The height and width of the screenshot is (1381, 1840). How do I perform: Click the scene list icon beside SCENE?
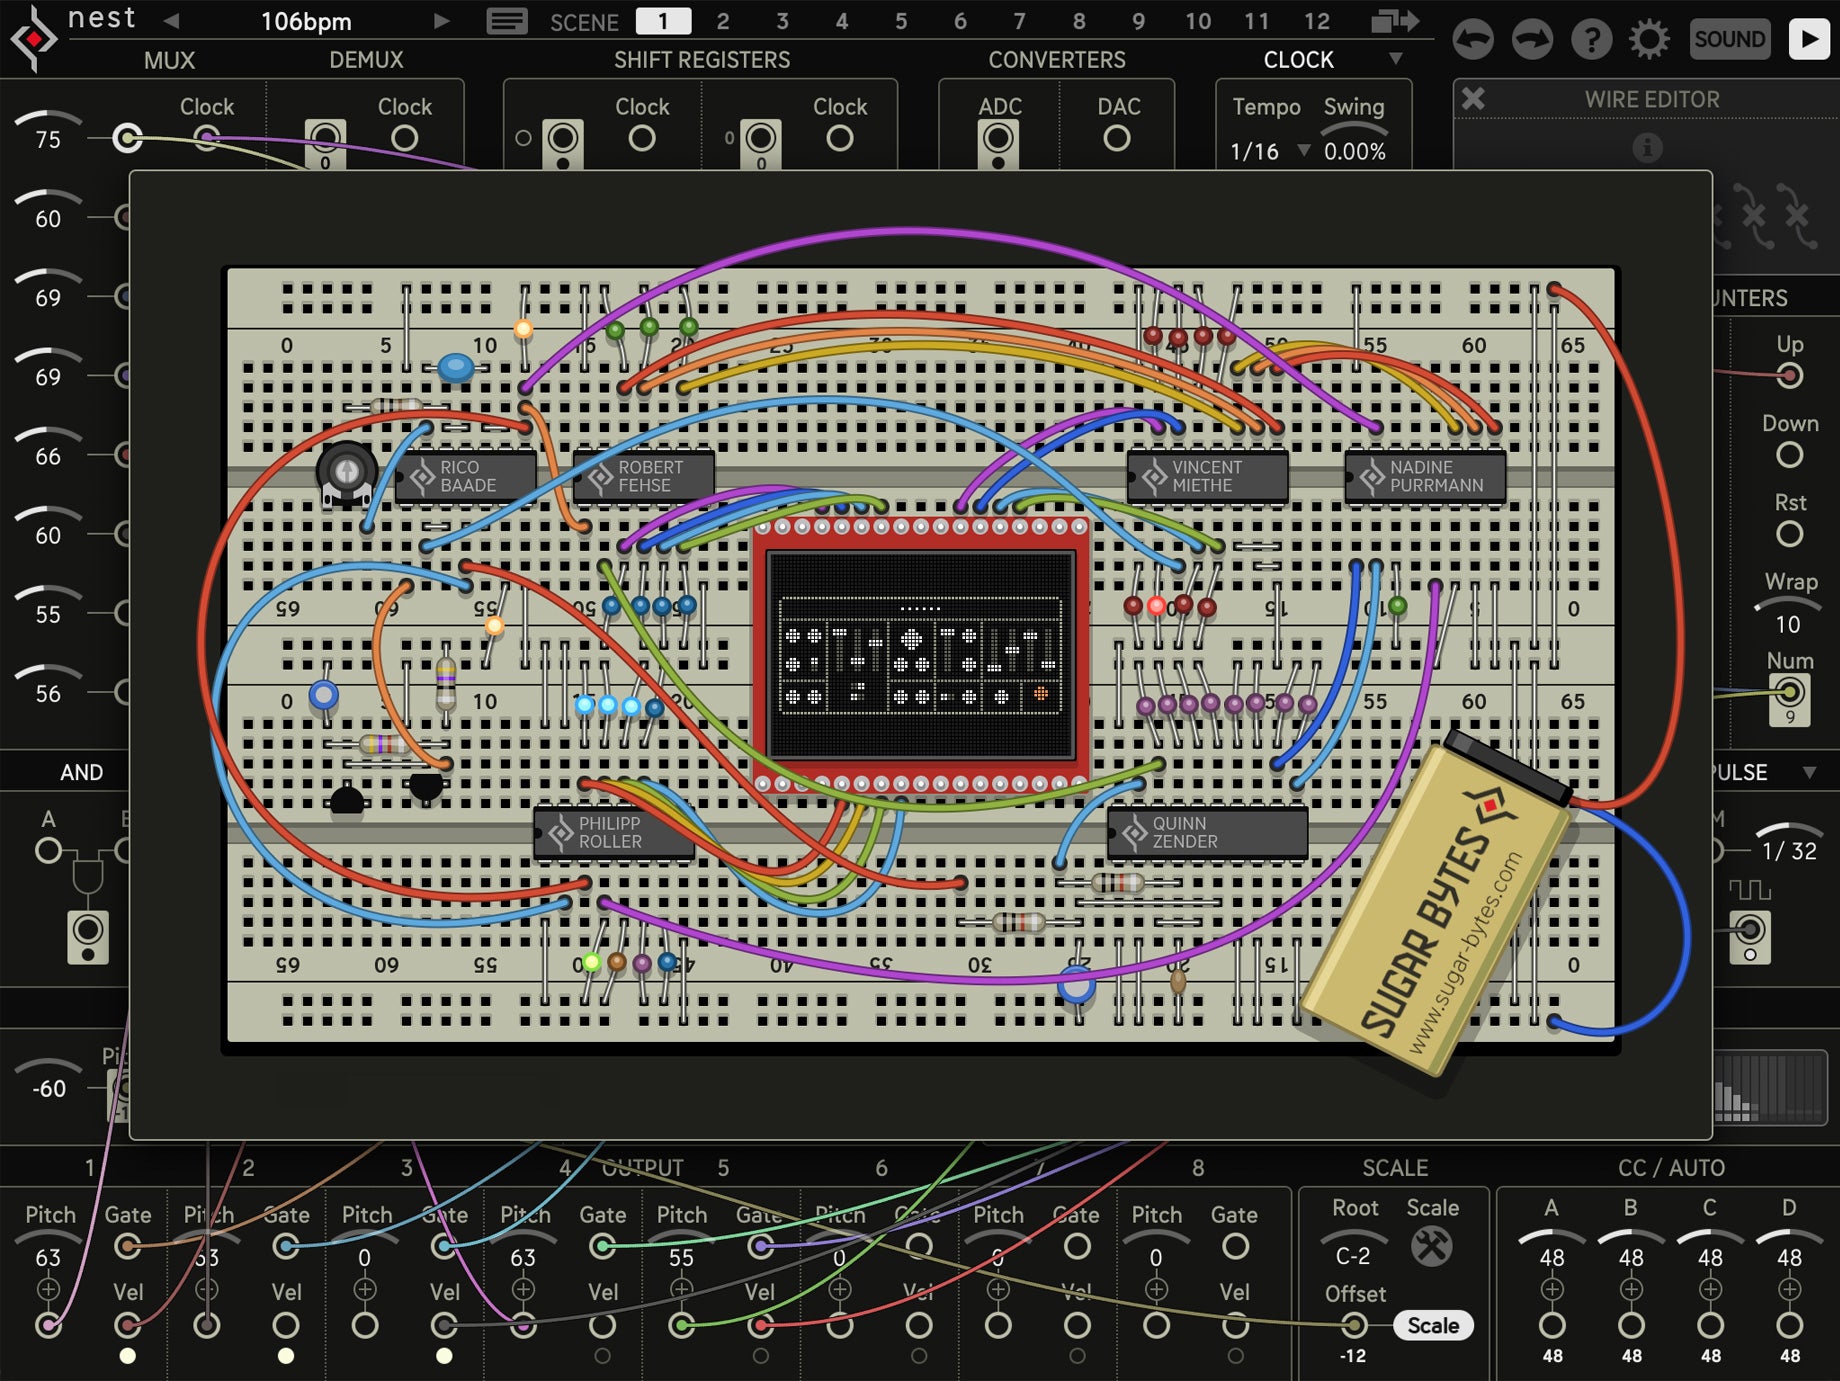click(509, 21)
